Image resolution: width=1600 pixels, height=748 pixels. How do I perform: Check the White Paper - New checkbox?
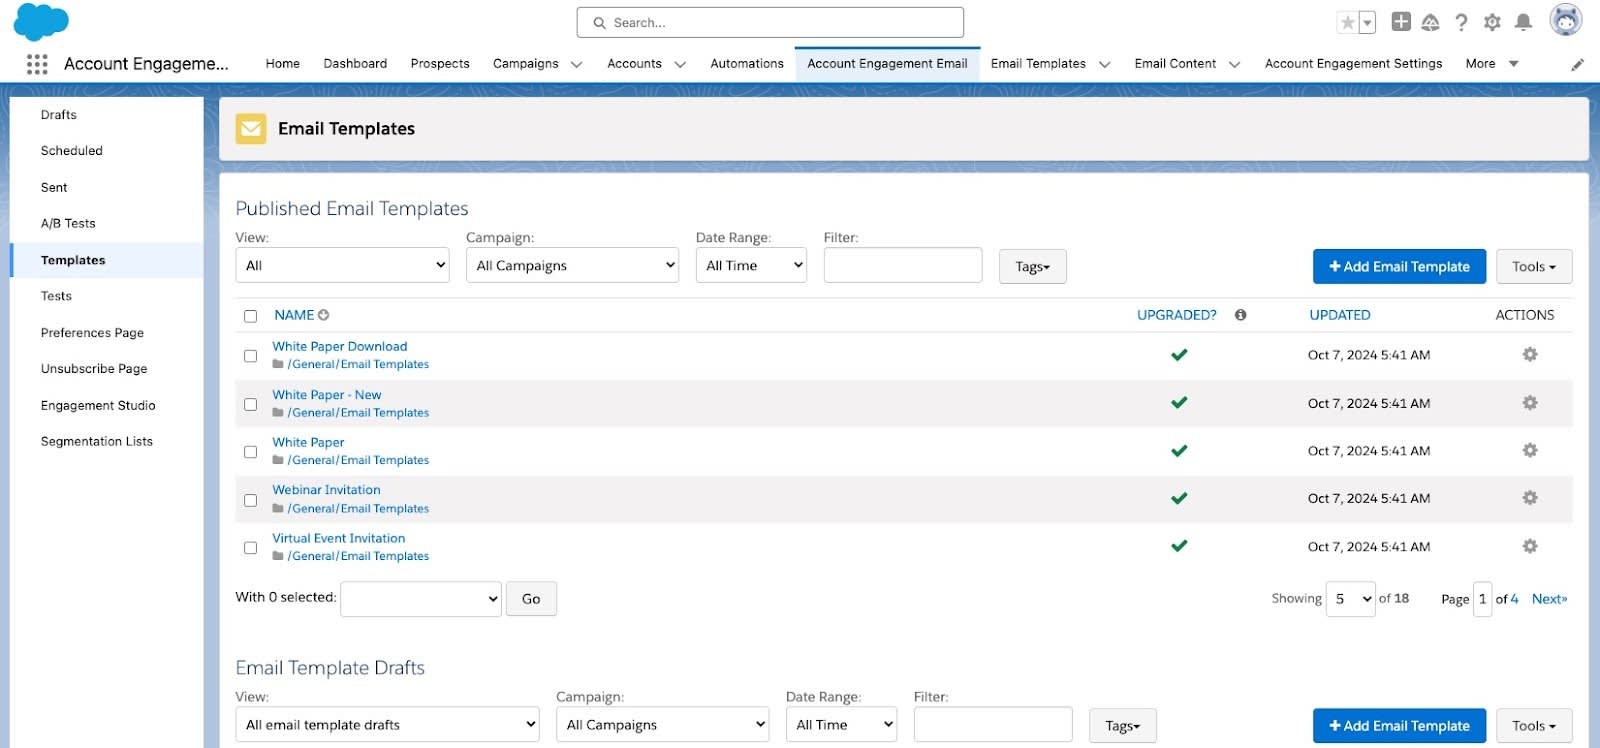click(x=250, y=404)
